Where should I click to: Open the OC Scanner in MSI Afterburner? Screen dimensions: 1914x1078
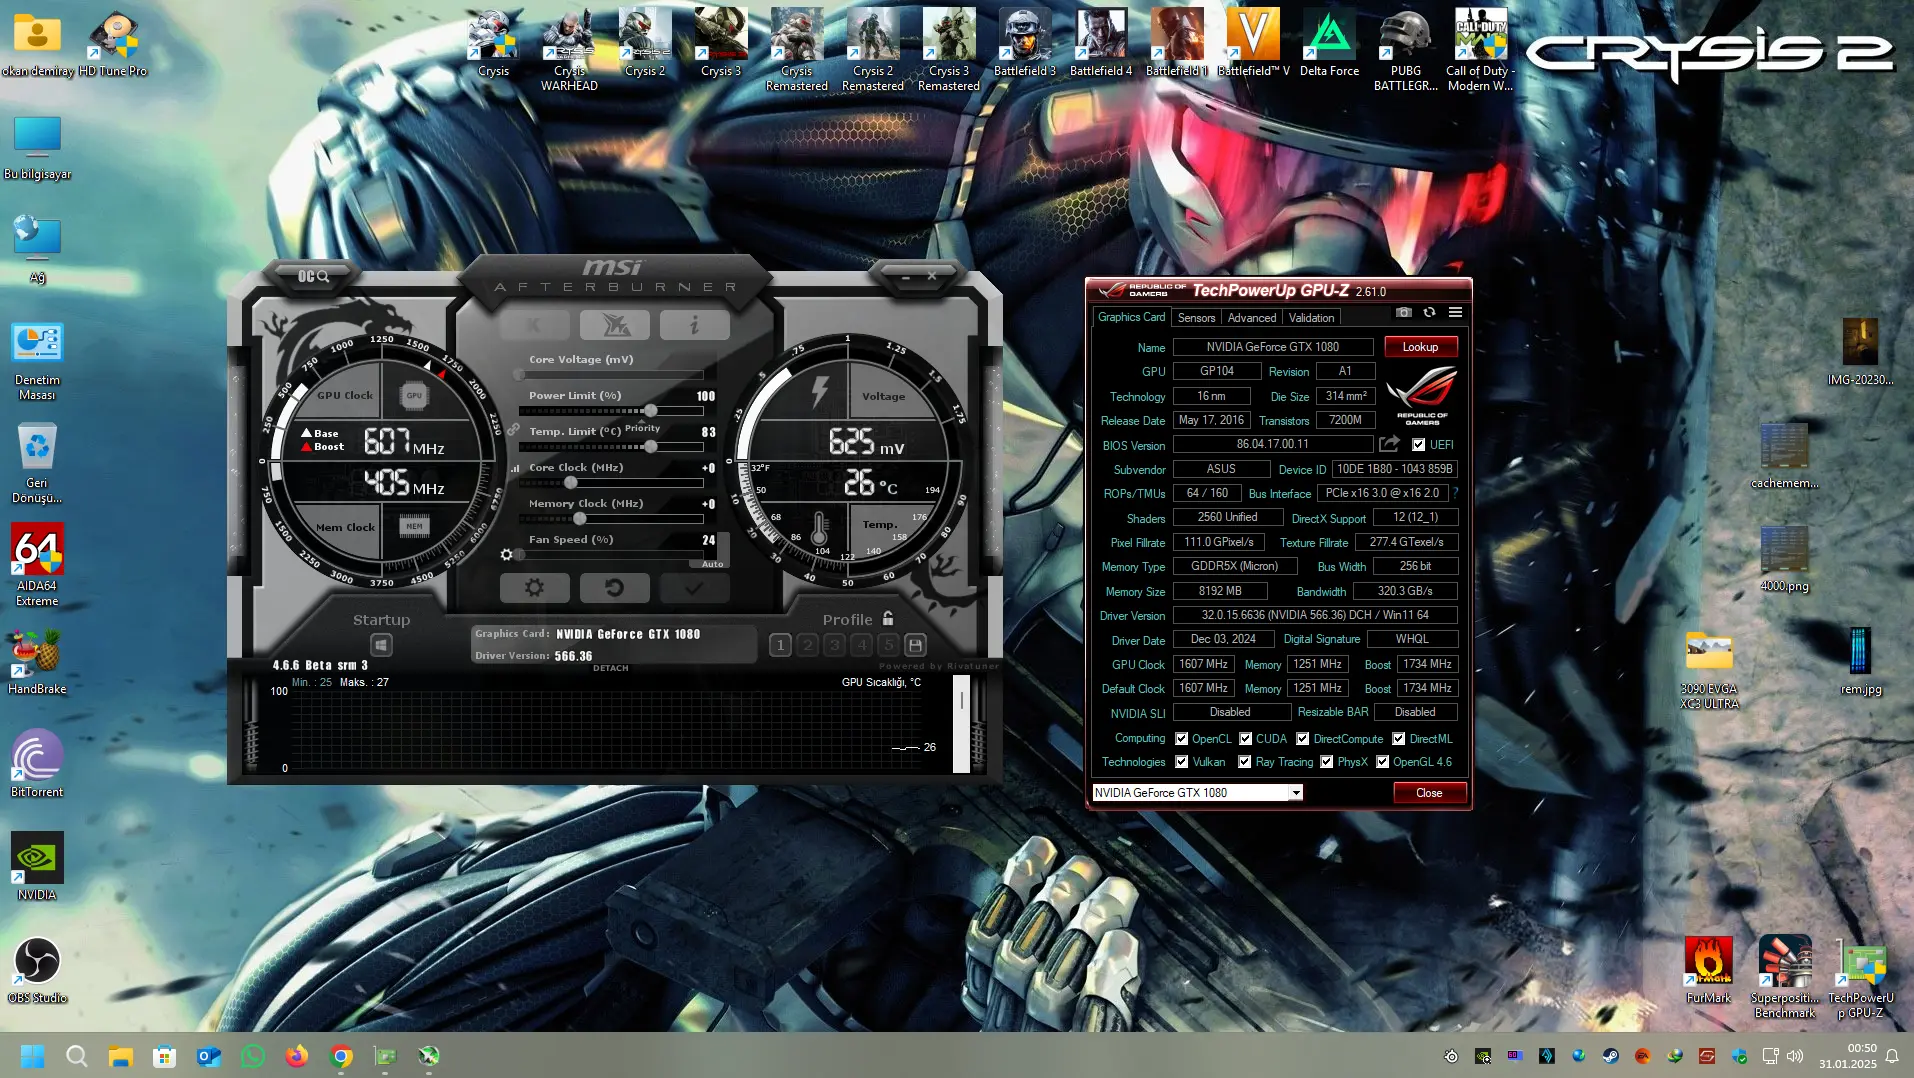click(x=313, y=276)
